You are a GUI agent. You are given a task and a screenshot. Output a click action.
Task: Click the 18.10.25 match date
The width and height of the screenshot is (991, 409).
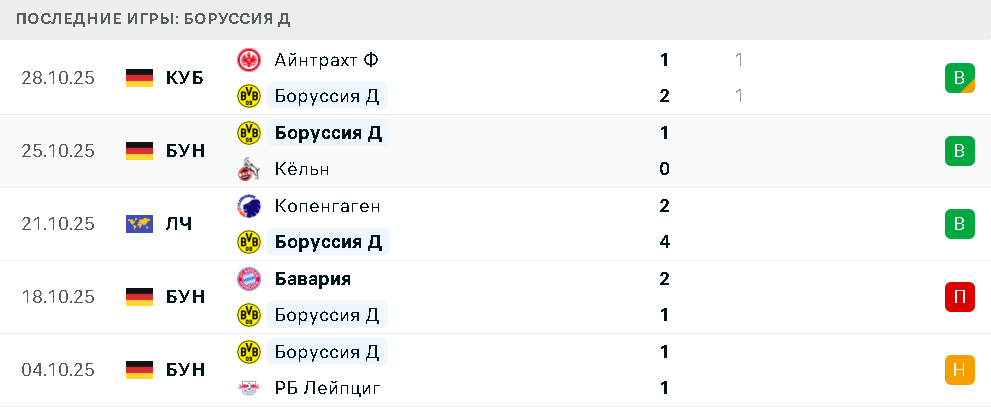point(58,297)
